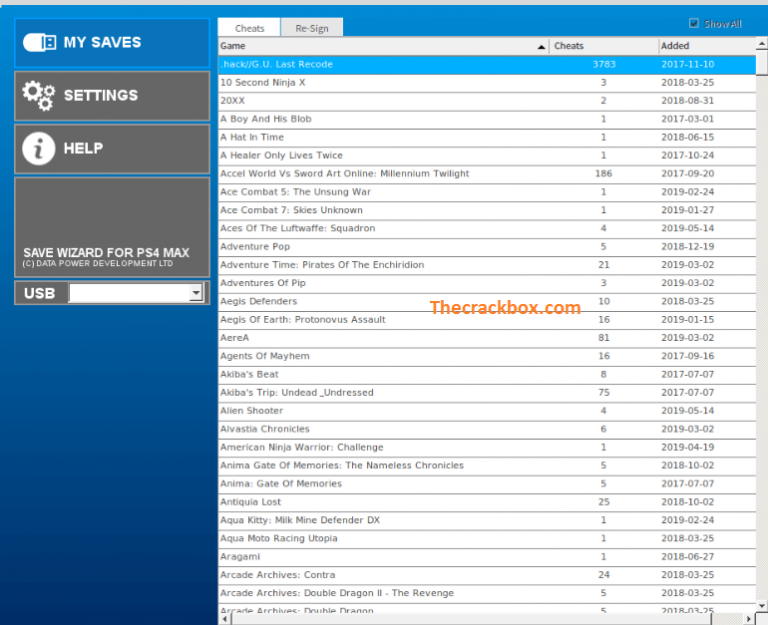Image resolution: width=768 pixels, height=625 pixels.
Task: Click the vertical scrollbar down arrow
Action: [x=762, y=605]
